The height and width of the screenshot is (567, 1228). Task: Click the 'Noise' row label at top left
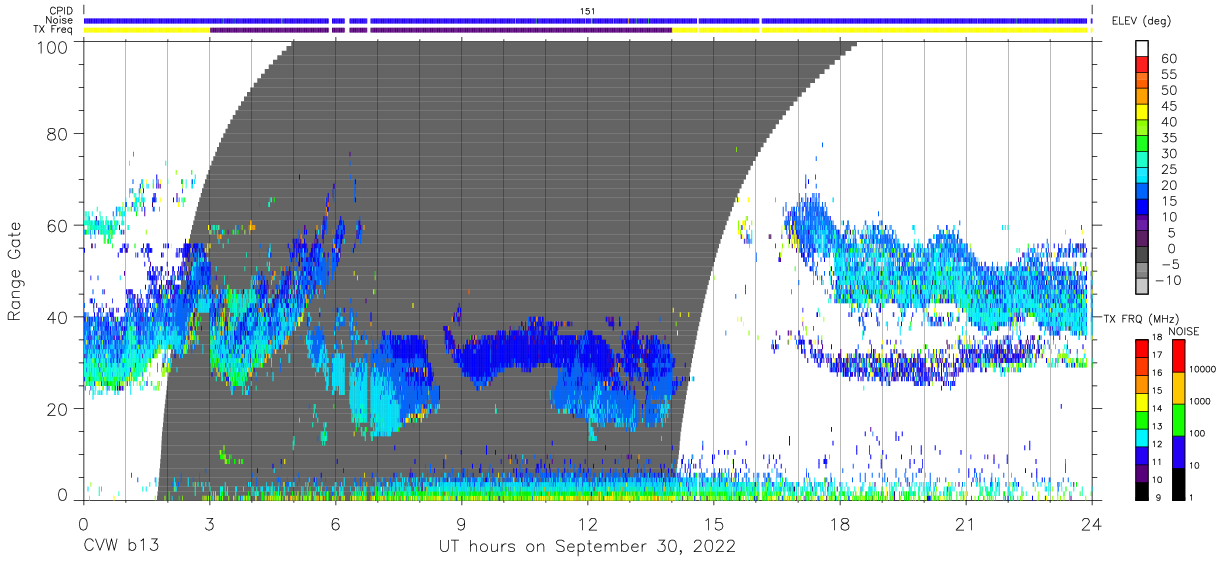(60, 20)
